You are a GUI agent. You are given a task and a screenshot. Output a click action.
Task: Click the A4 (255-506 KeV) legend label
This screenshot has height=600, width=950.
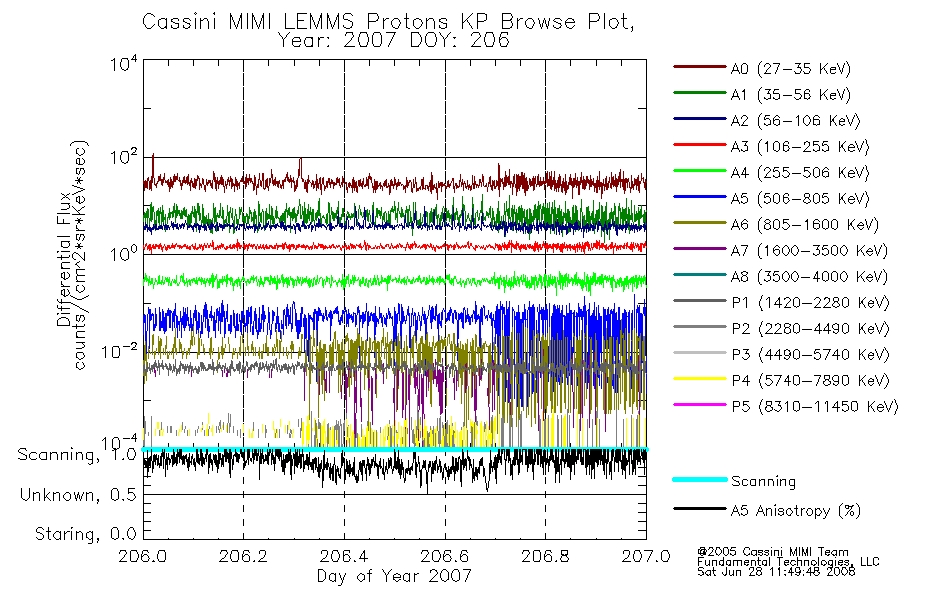[800, 173]
